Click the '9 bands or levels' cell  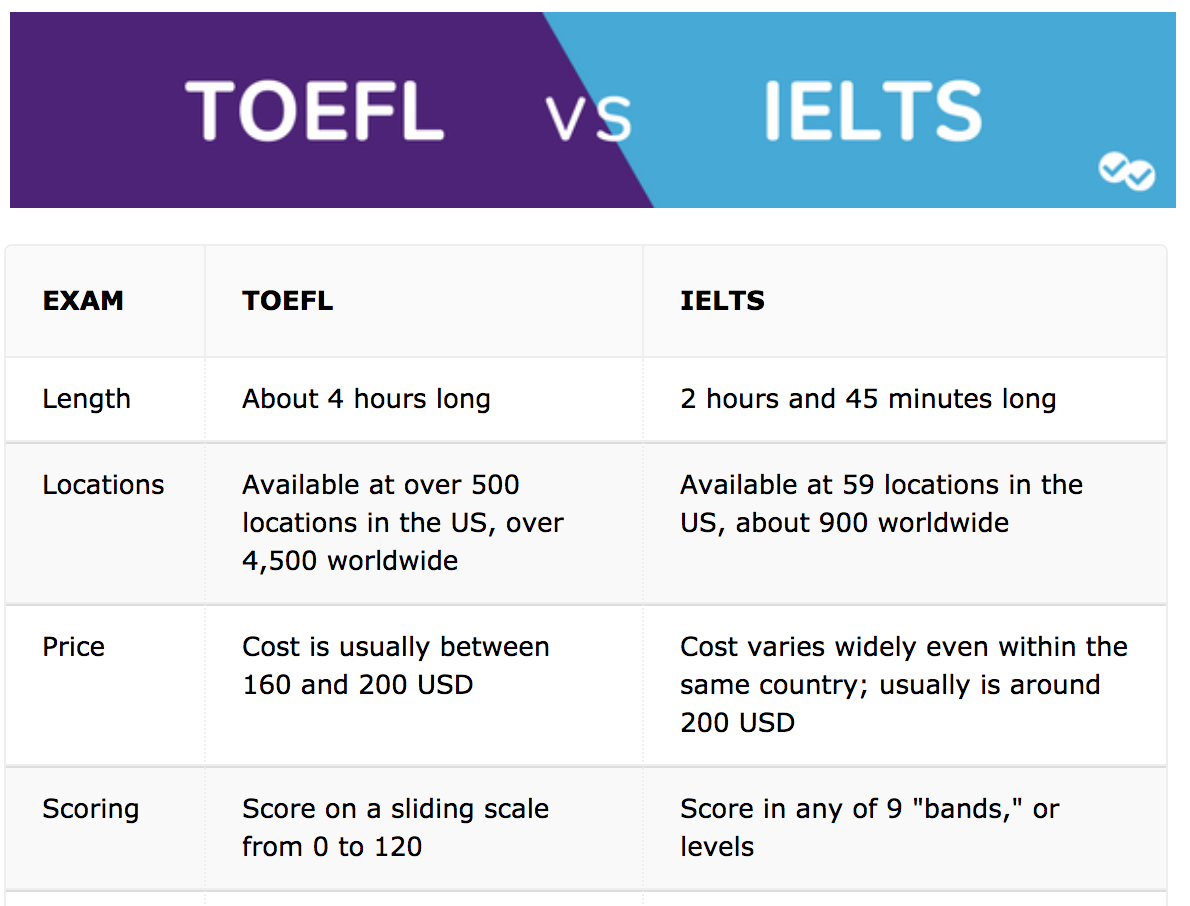pos(870,828)
